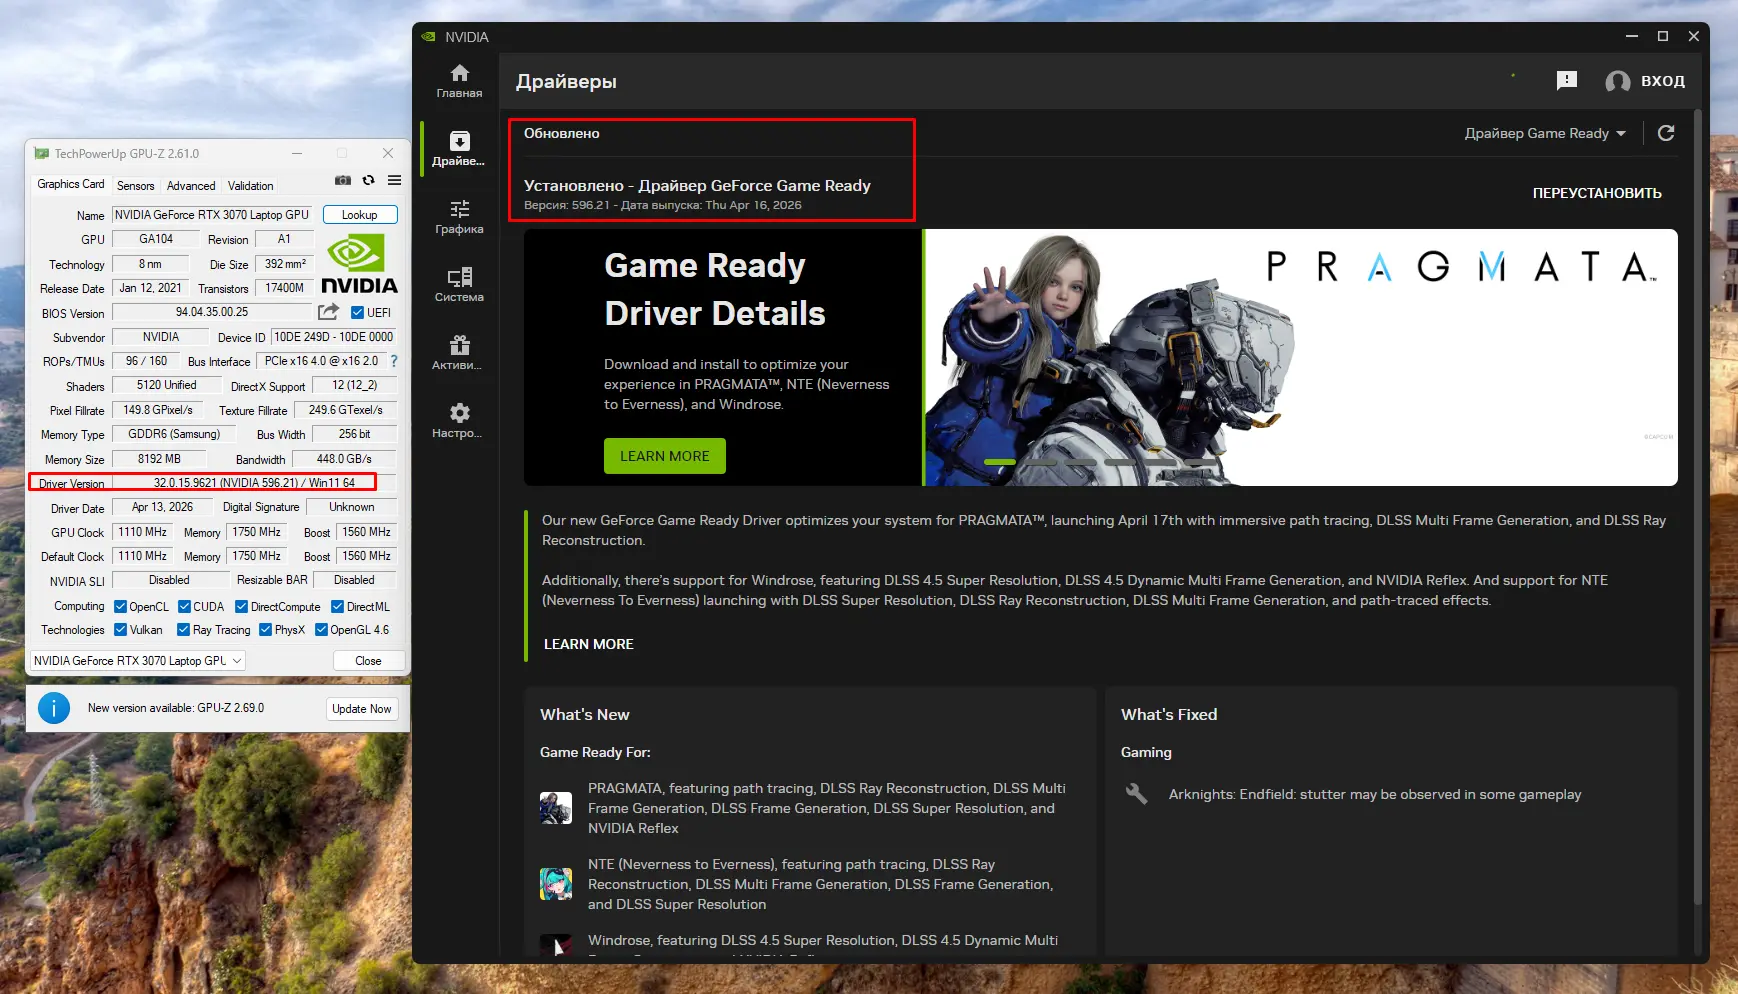Image resolution: width=1738 pixels, height=994 pixels.
Task: Select the Драйверы download icon in sidebar
Action: pyautogui.click(x=459, y=141)
